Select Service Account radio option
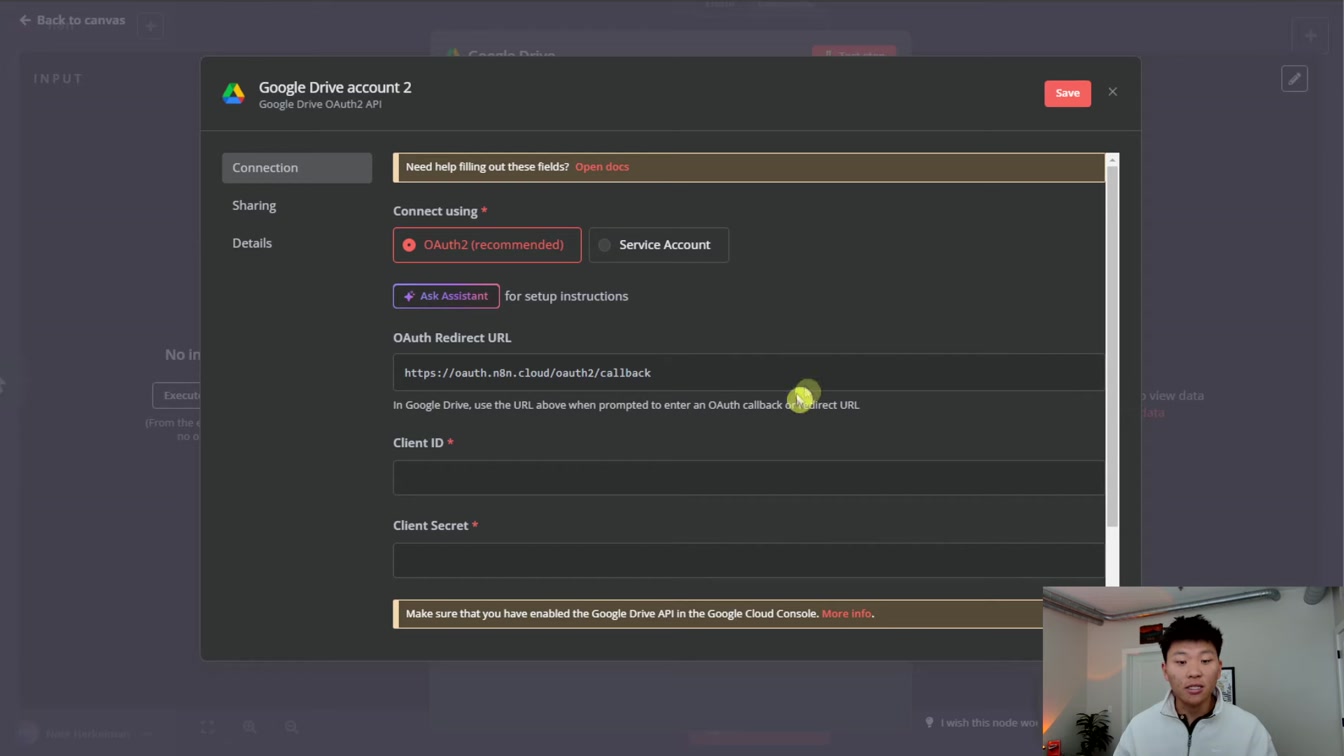The width and height of the screenshot is (1344, 756). 659,245
